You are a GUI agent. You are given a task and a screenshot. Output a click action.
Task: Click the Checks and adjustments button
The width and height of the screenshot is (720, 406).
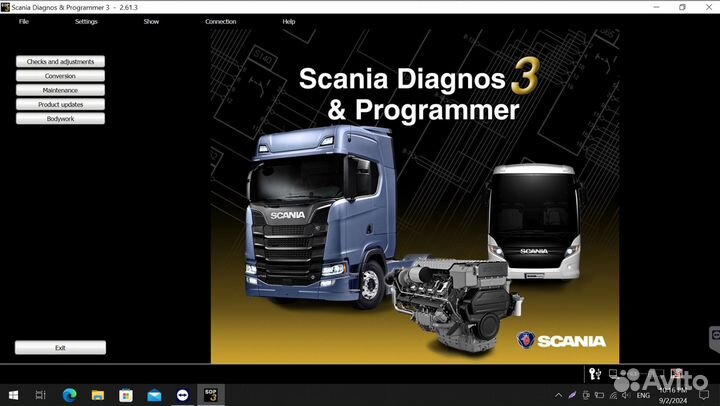click(60, 62)
